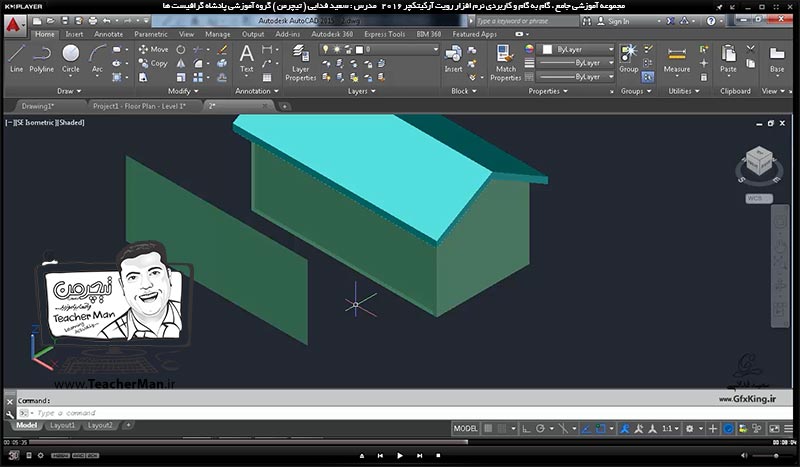This screenshot has height=467, width=800.
Task: Expand the Layers panel
Action: click(361, 91)
